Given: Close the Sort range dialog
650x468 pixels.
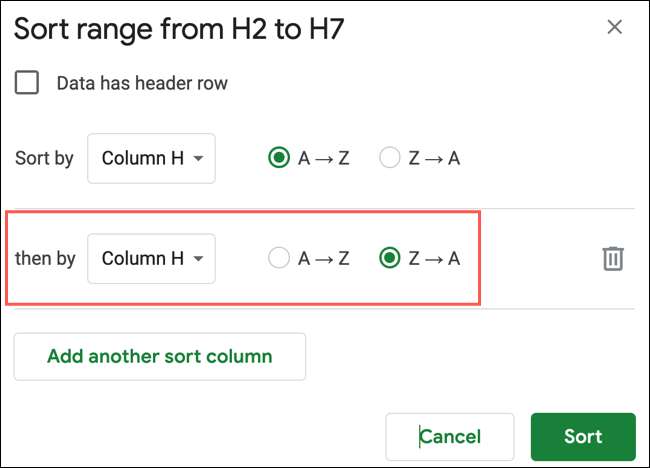Looking at the screenshot, I should (615, 27).
